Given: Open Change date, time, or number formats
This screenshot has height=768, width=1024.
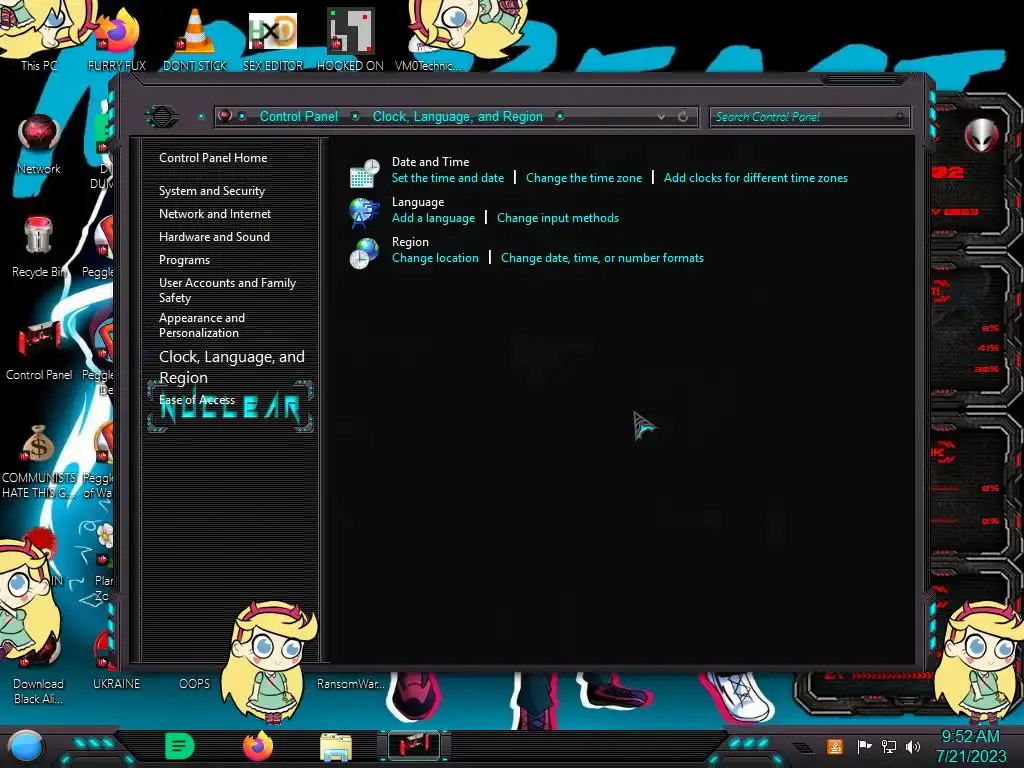Looking at the screenshot, I should [602, 258].
